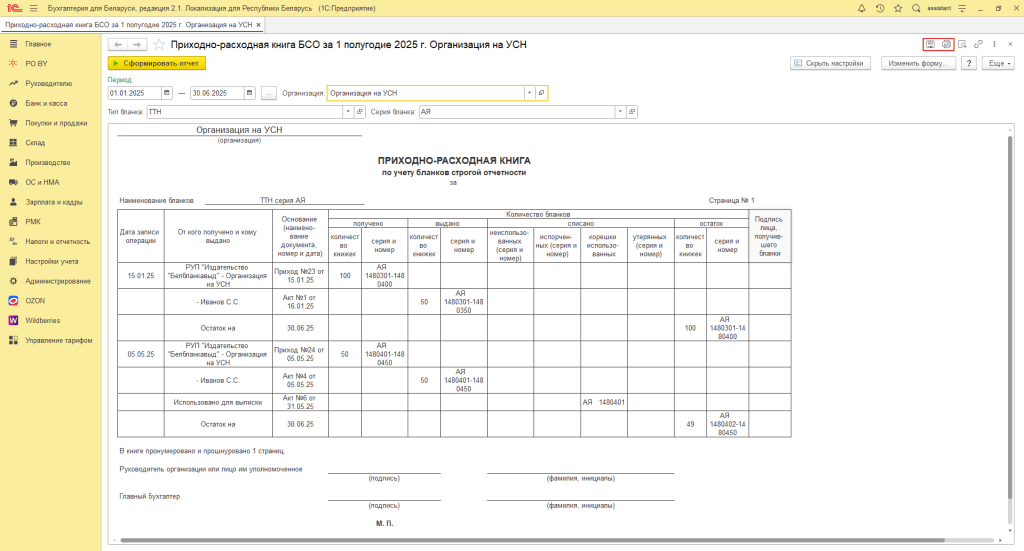Click Сформировать отчет button
The height and width of the screenshot is (551, 1024).
click(157, 63)
